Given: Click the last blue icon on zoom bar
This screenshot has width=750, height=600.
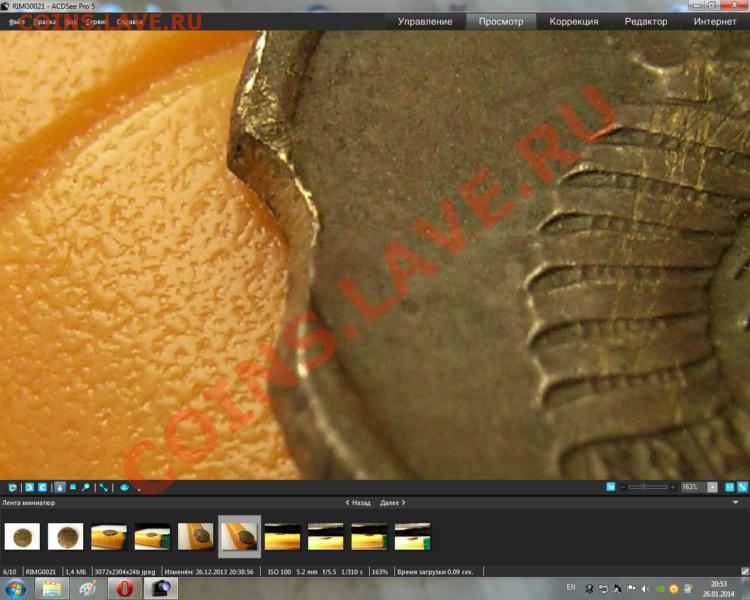Looking at the screenshot, I should [x=742, y=487].
